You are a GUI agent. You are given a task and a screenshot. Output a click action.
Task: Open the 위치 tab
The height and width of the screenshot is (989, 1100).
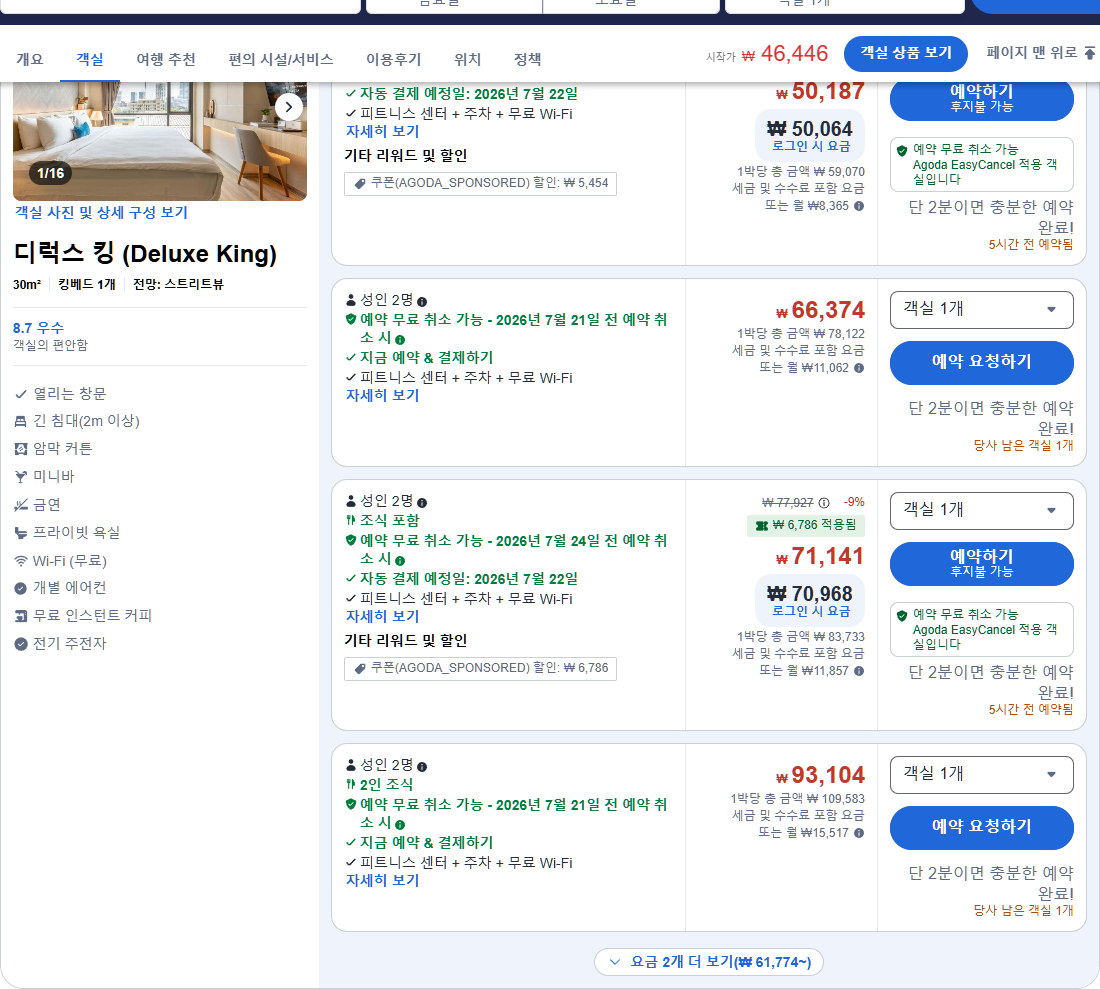click(468, 60)
